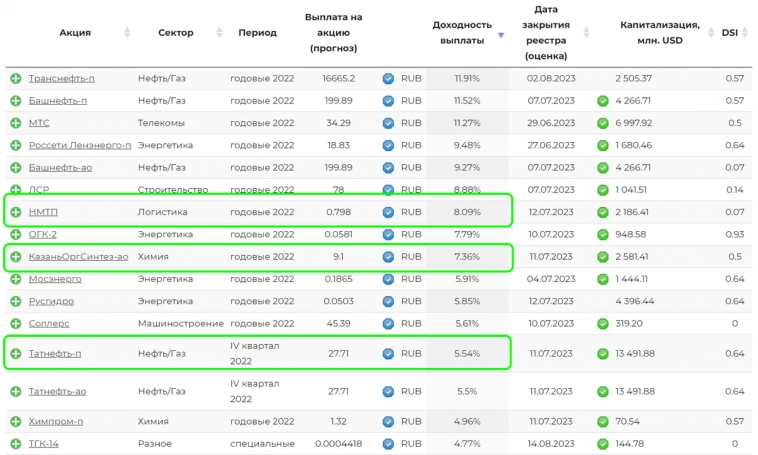This screenshot has width=758, height=455.
Task: Add Россети Ленэнерго-п via plus icon
Action: (16, 145)
